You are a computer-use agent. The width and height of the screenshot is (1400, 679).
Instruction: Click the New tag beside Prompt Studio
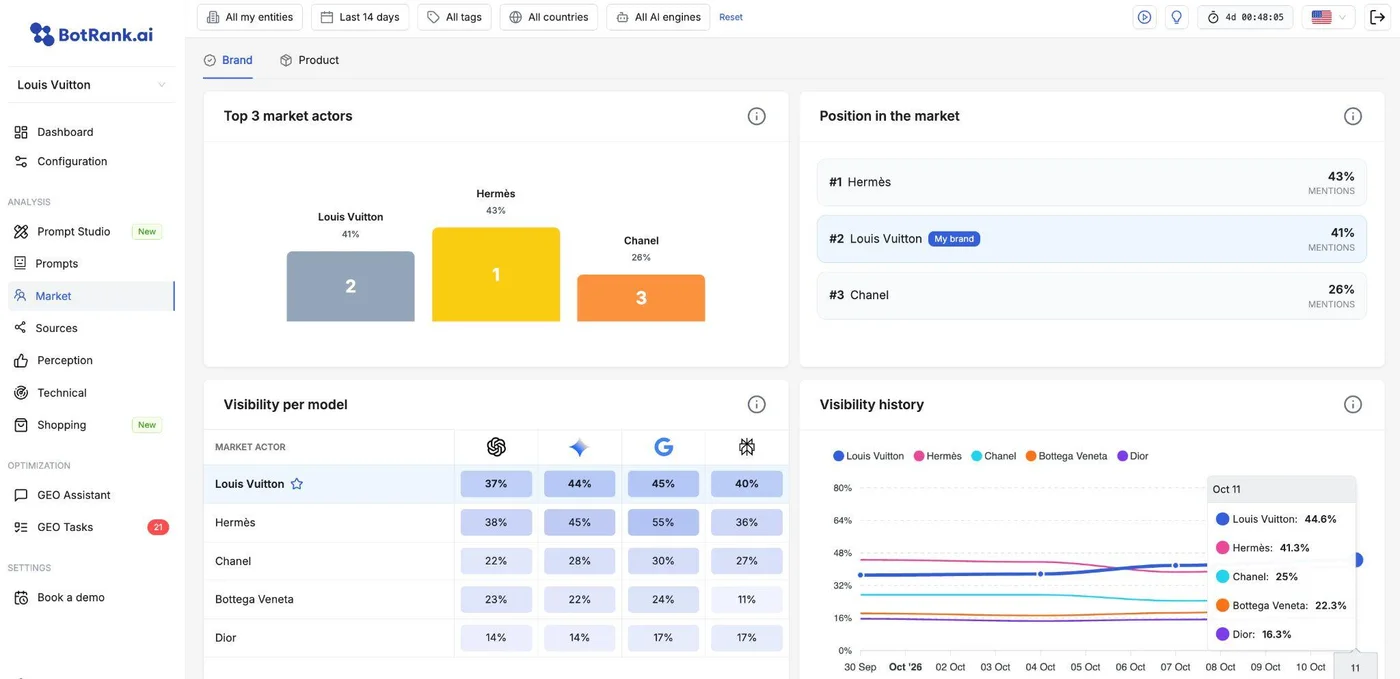pyautogui.click(x=147, y=231)
